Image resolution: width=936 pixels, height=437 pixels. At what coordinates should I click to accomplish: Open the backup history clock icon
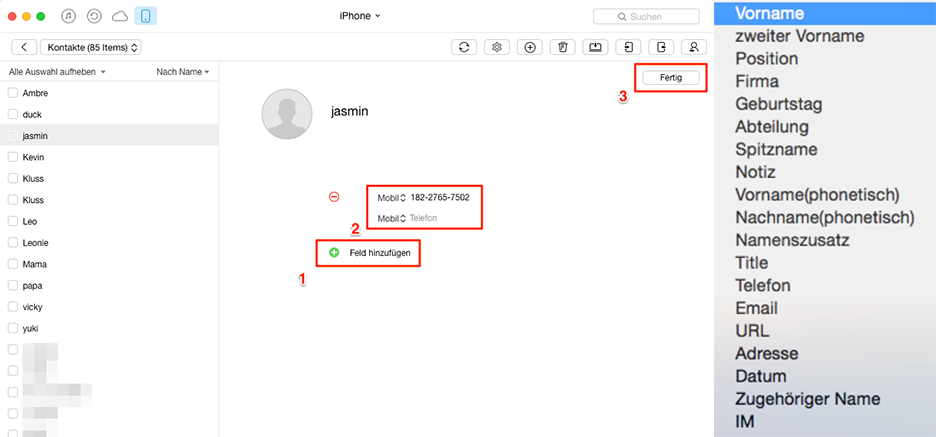[94, 16]
